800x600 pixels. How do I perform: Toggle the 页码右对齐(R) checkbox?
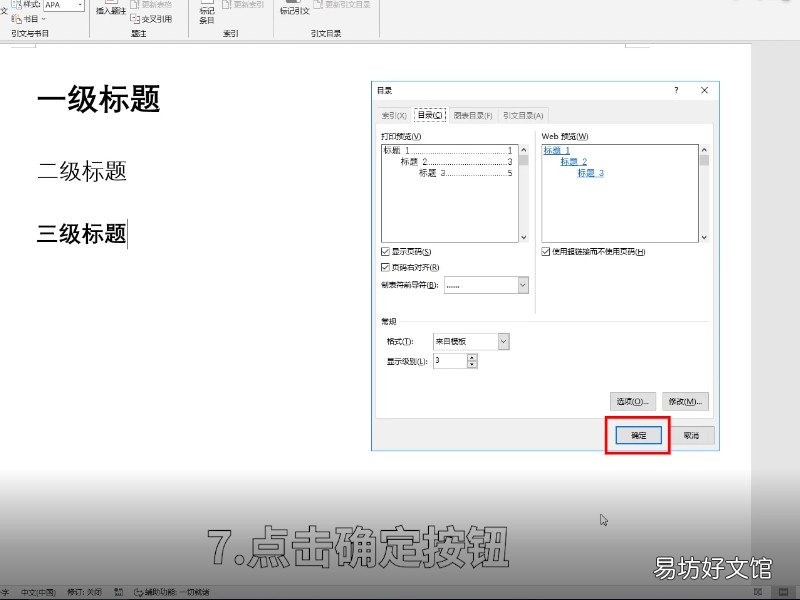coord(386,267)
